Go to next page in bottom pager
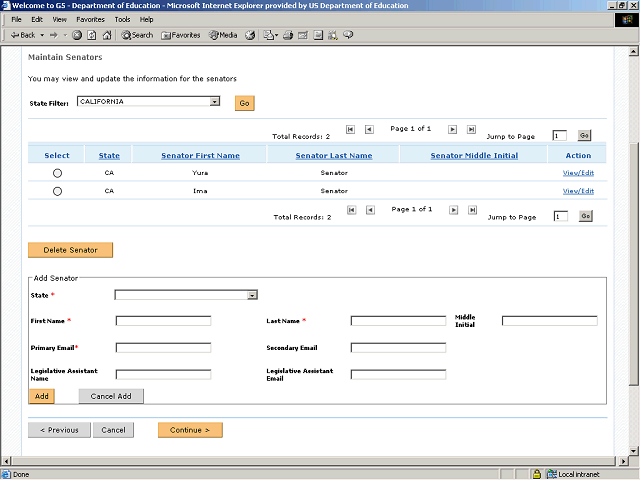The image size is (640, 480). pos(453,210)
